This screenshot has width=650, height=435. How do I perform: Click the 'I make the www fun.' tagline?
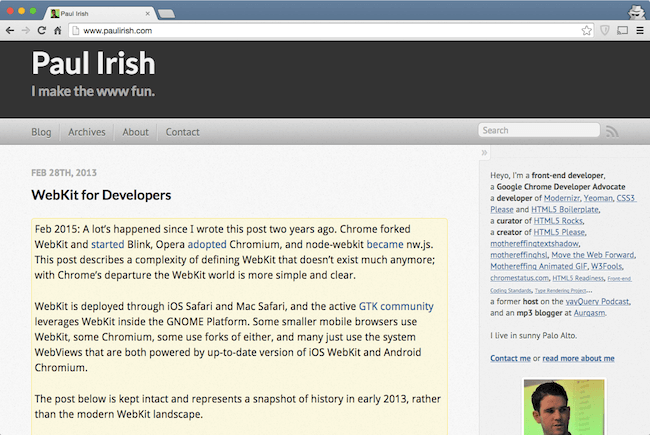tap(93, 91)
